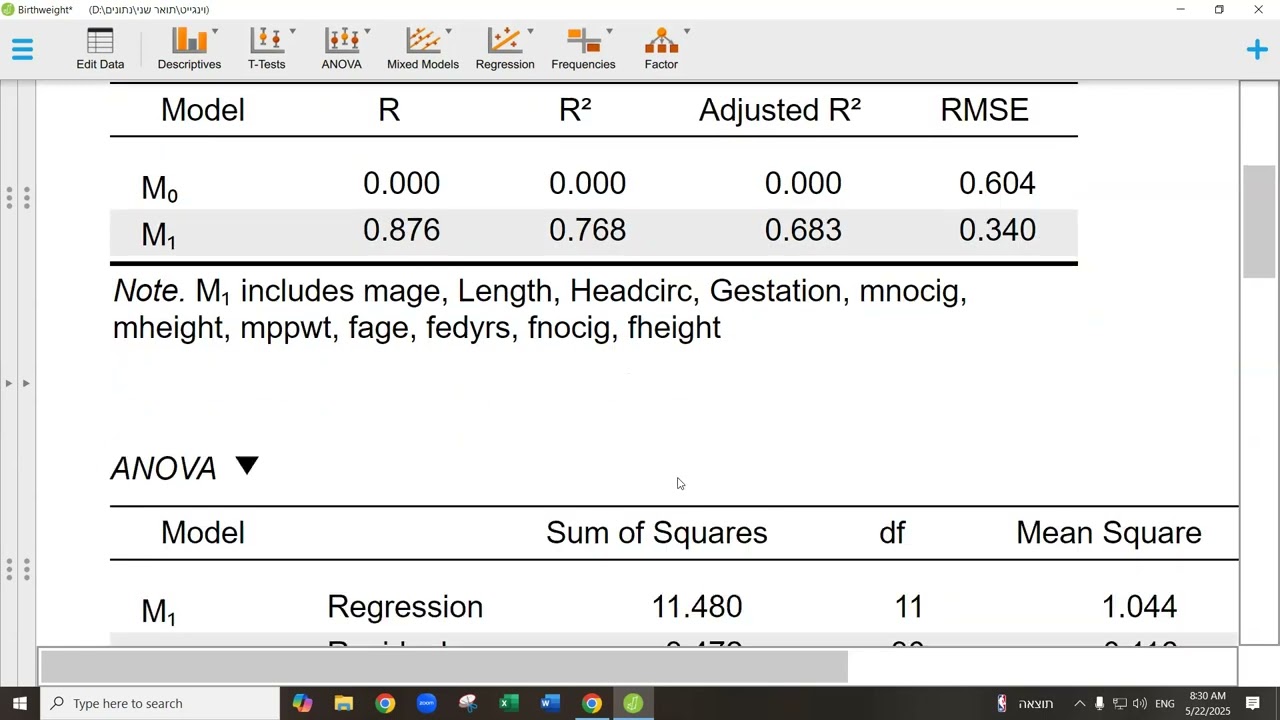1280x720 pixels.
Task: Show hidden system tray icons
Action: coord(1079,703)
